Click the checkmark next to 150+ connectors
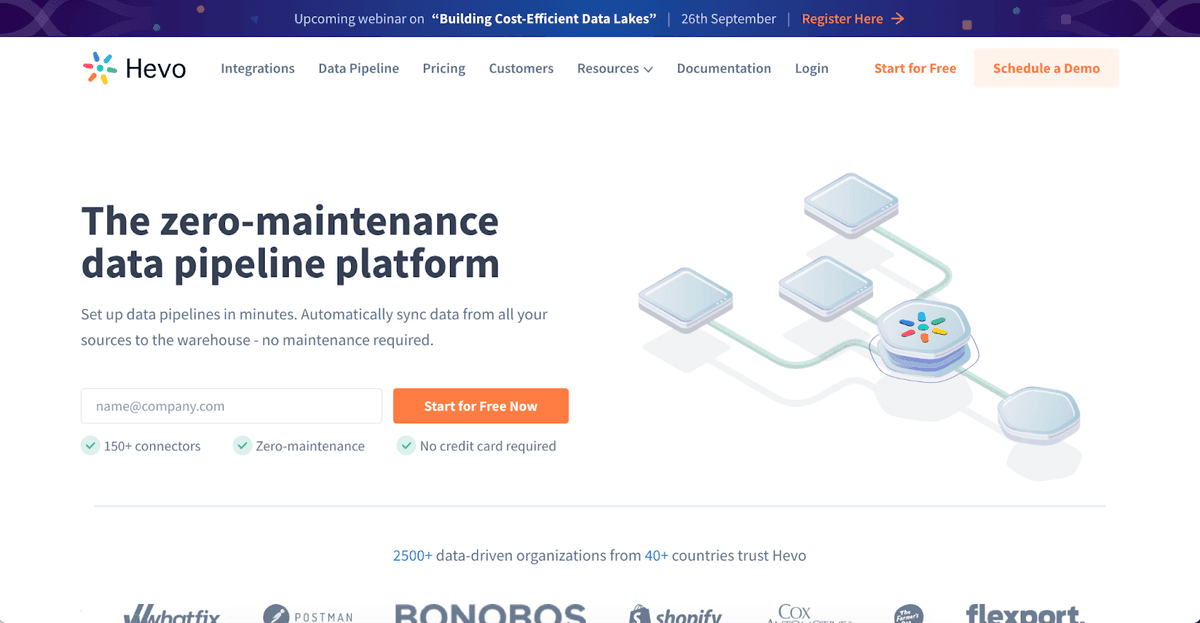The height and width of the screenshot is (623, 1200). (90, 446)
